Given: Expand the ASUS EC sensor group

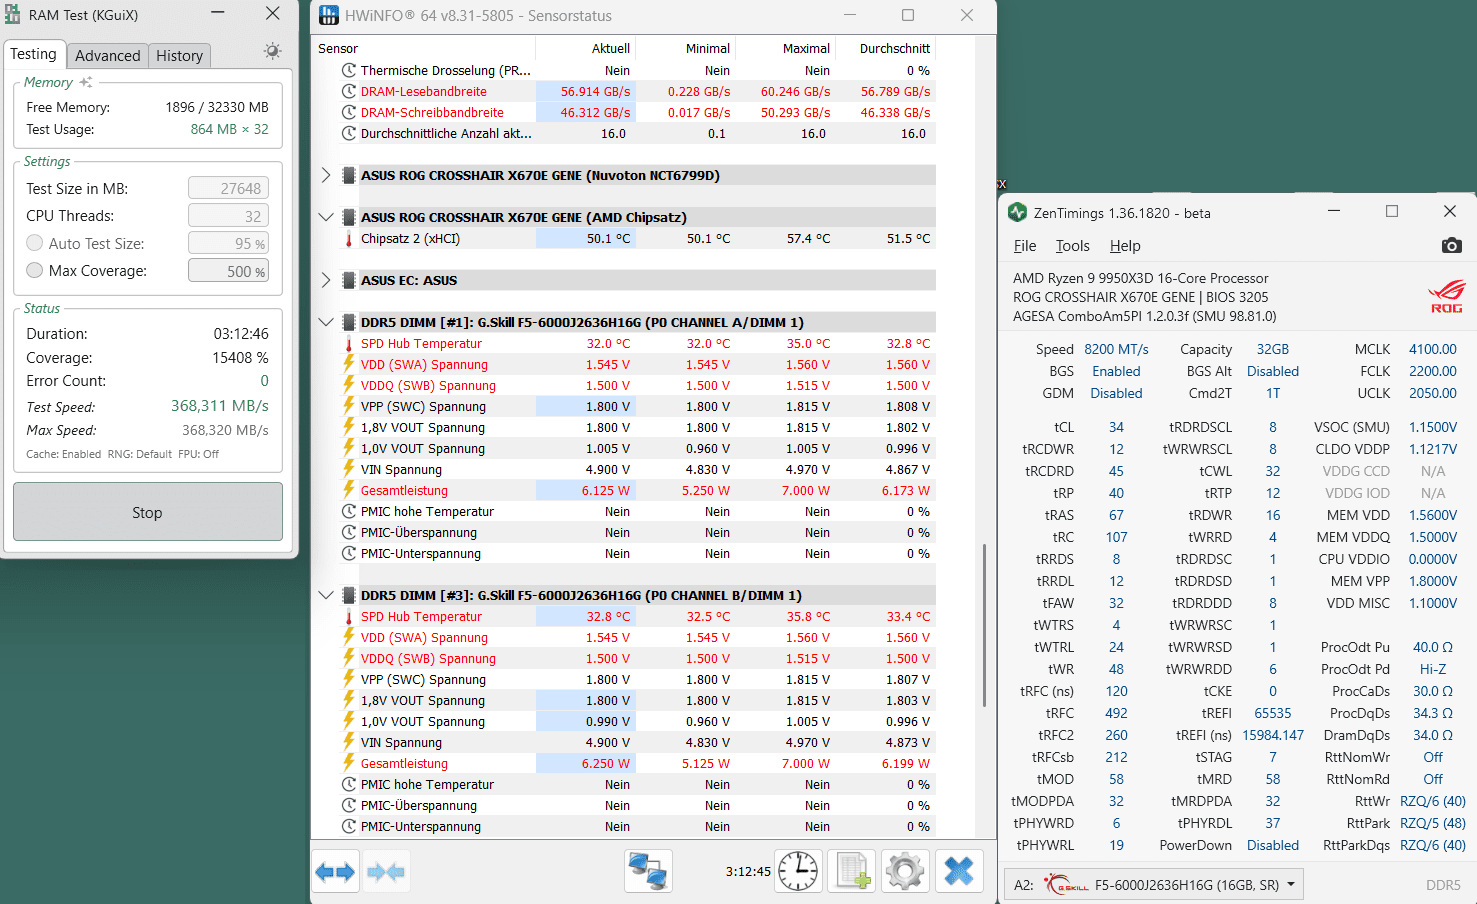Looking at the screenshot, I should point(326,280).
